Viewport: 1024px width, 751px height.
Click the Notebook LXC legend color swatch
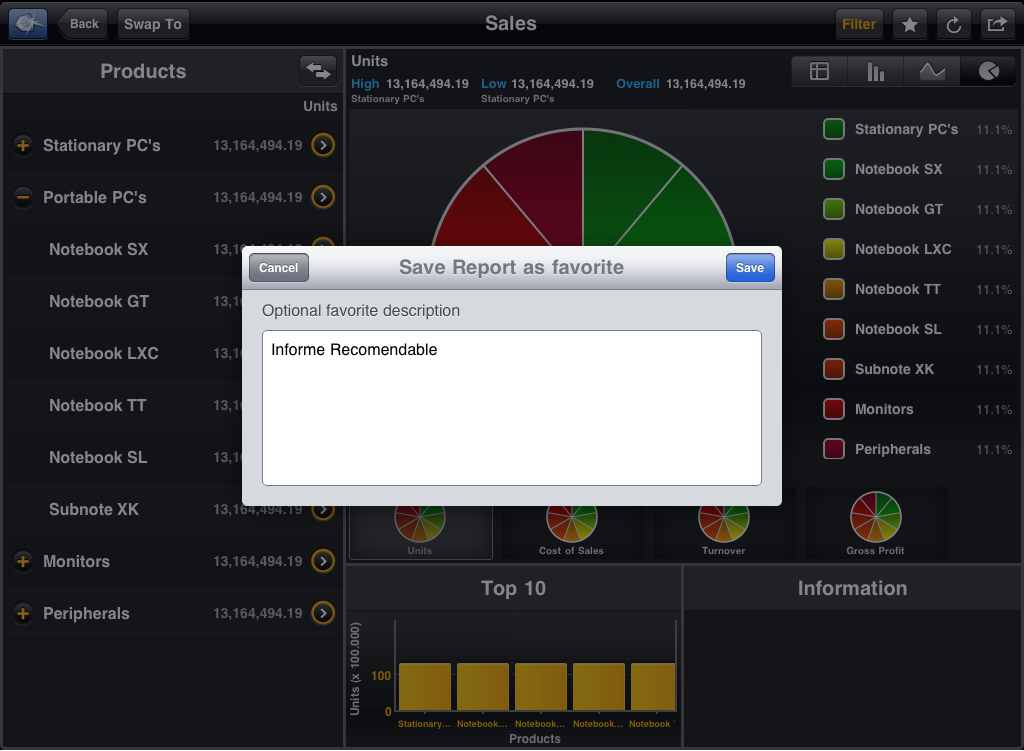coord(833,250)
